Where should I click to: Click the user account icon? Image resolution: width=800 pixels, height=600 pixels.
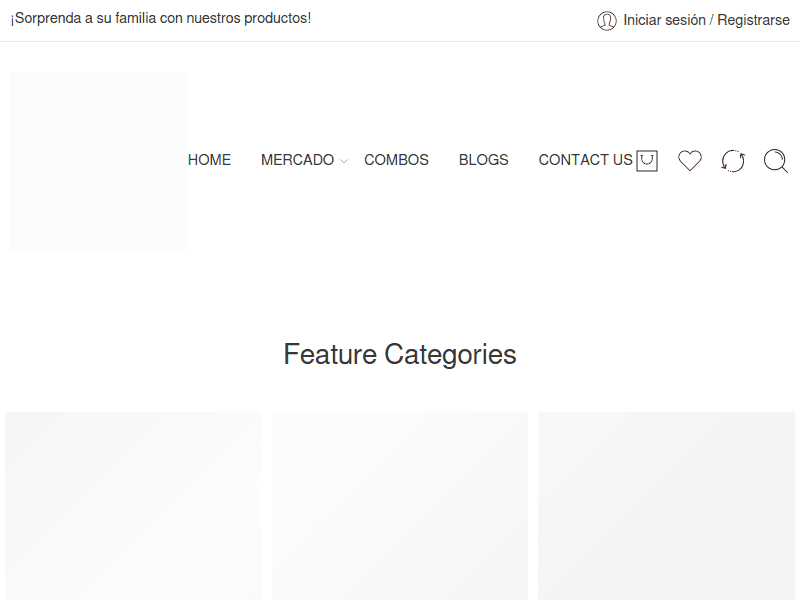[x=607, y=20]
